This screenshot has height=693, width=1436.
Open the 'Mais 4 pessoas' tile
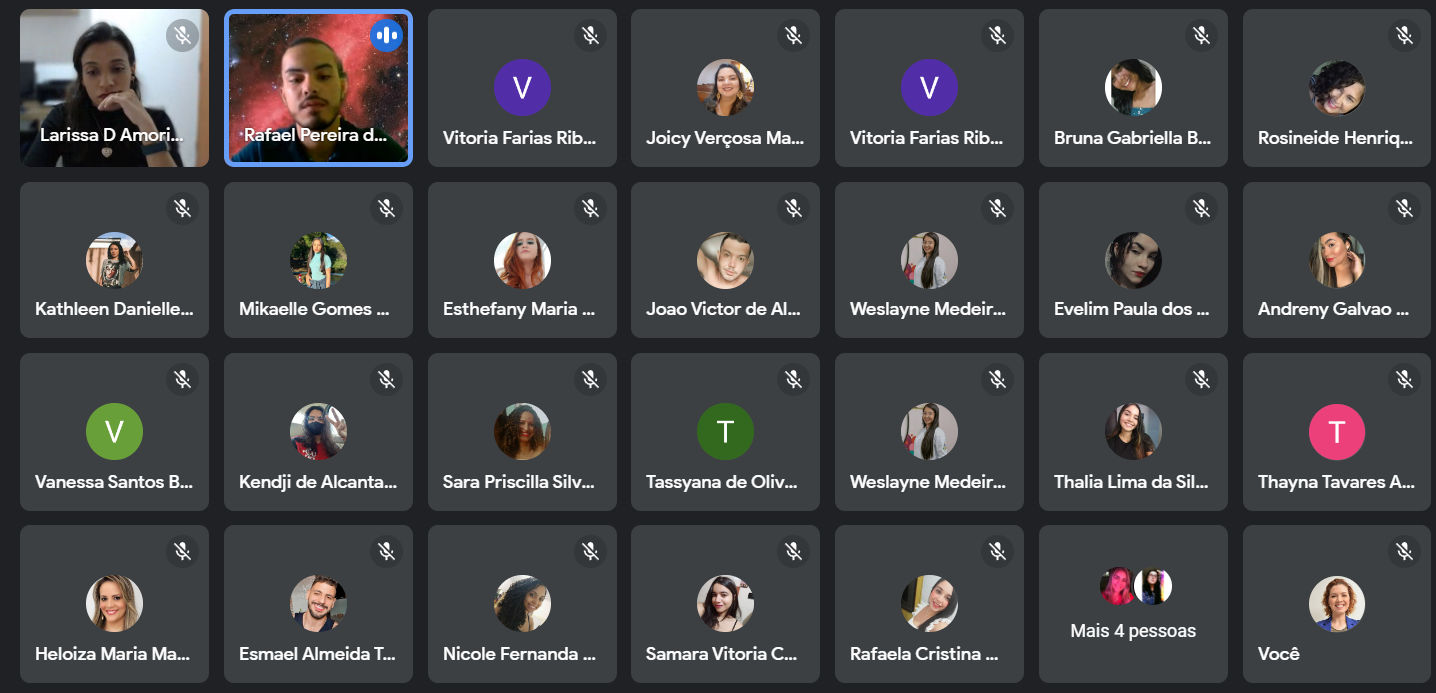pos(1133,604)
